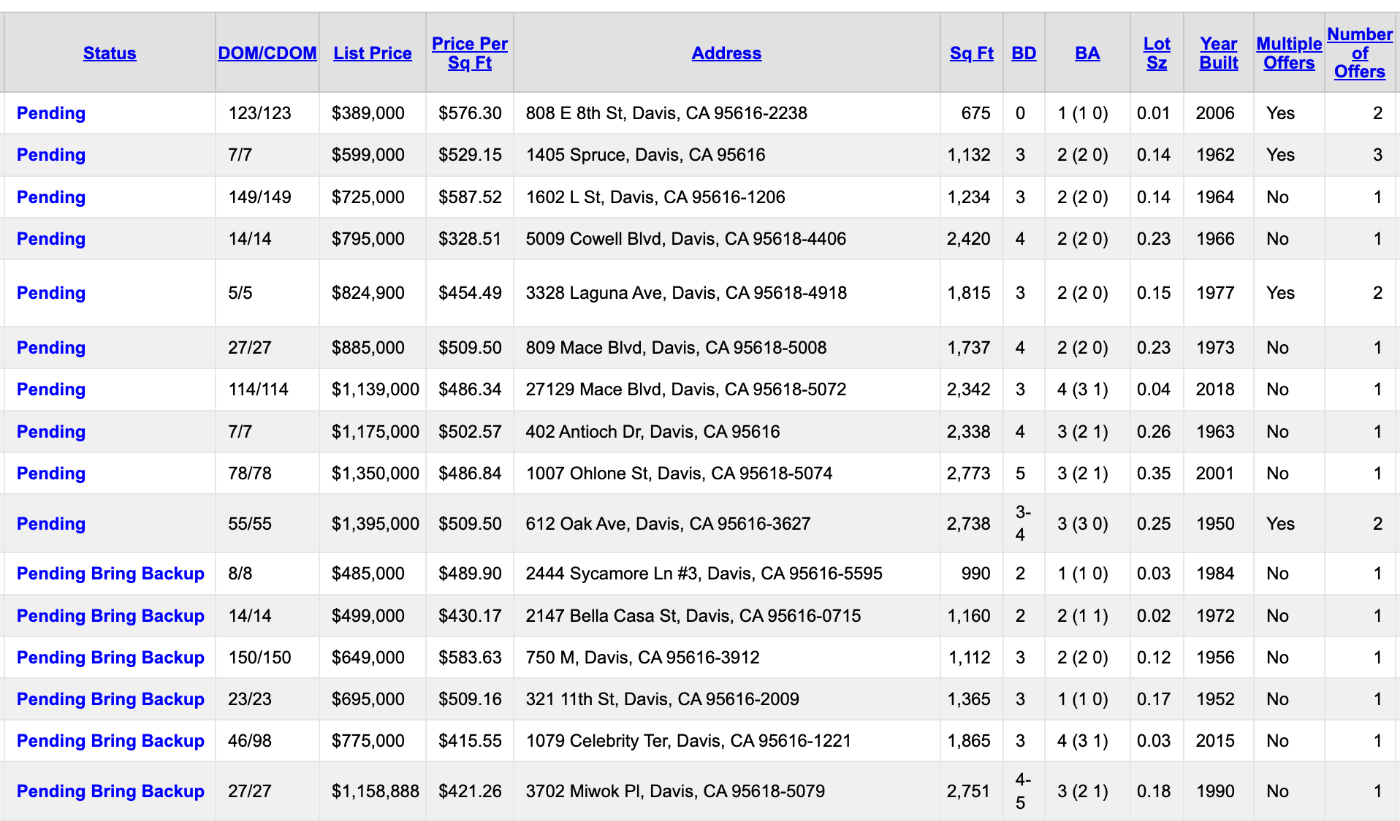Select square footage 675

coord(976,113)
